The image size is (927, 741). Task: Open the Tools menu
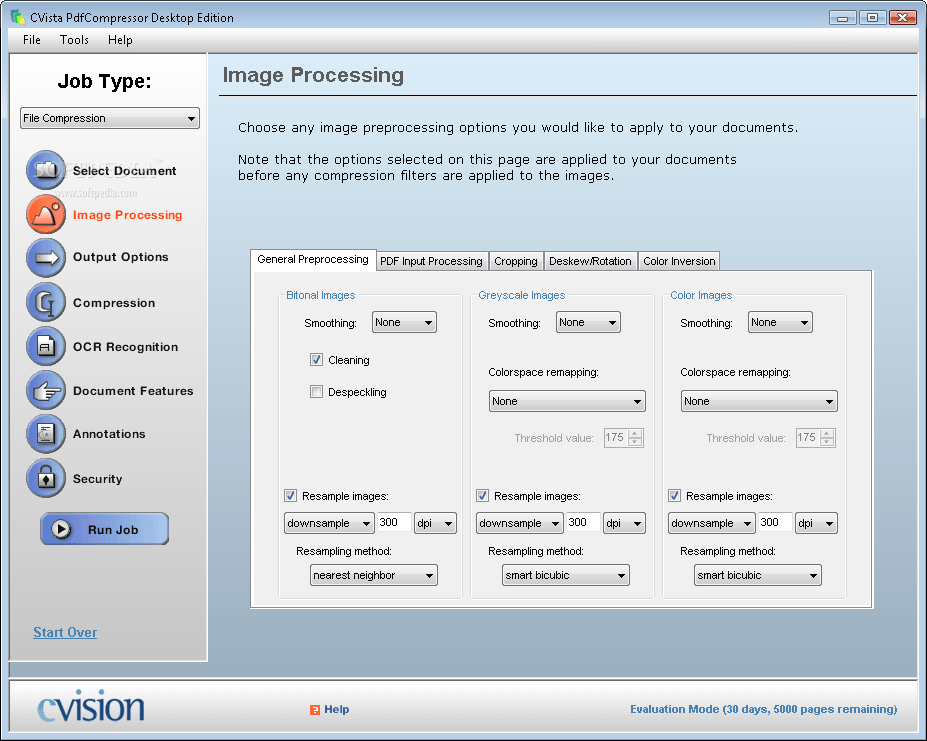74,40
